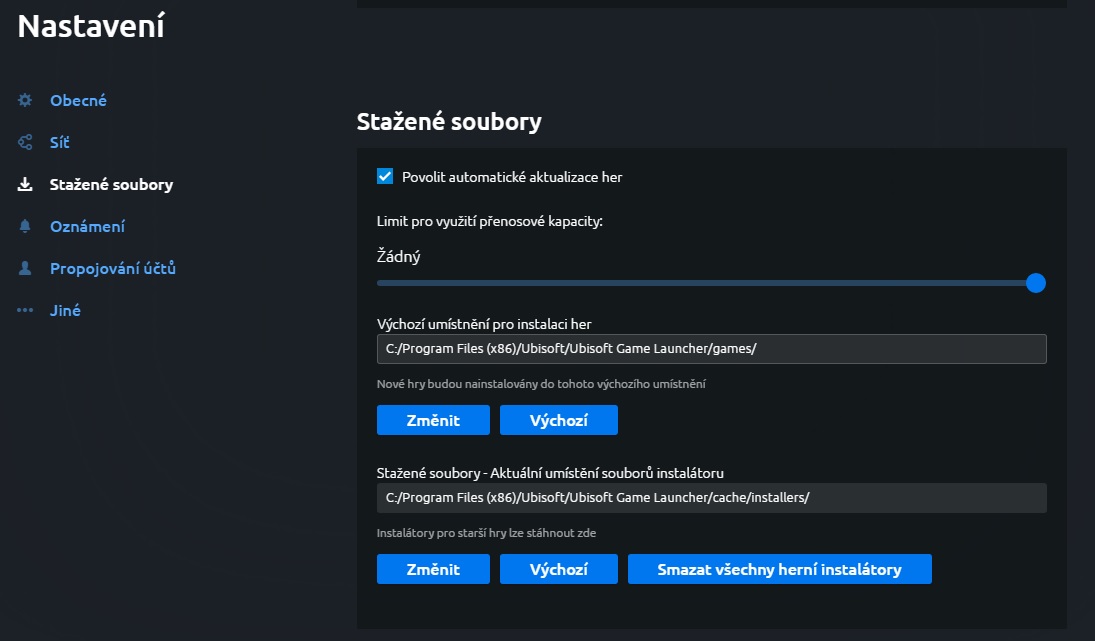
Task: Click the person icon beside Propojování účtů
Action: [x=25, y=268]
